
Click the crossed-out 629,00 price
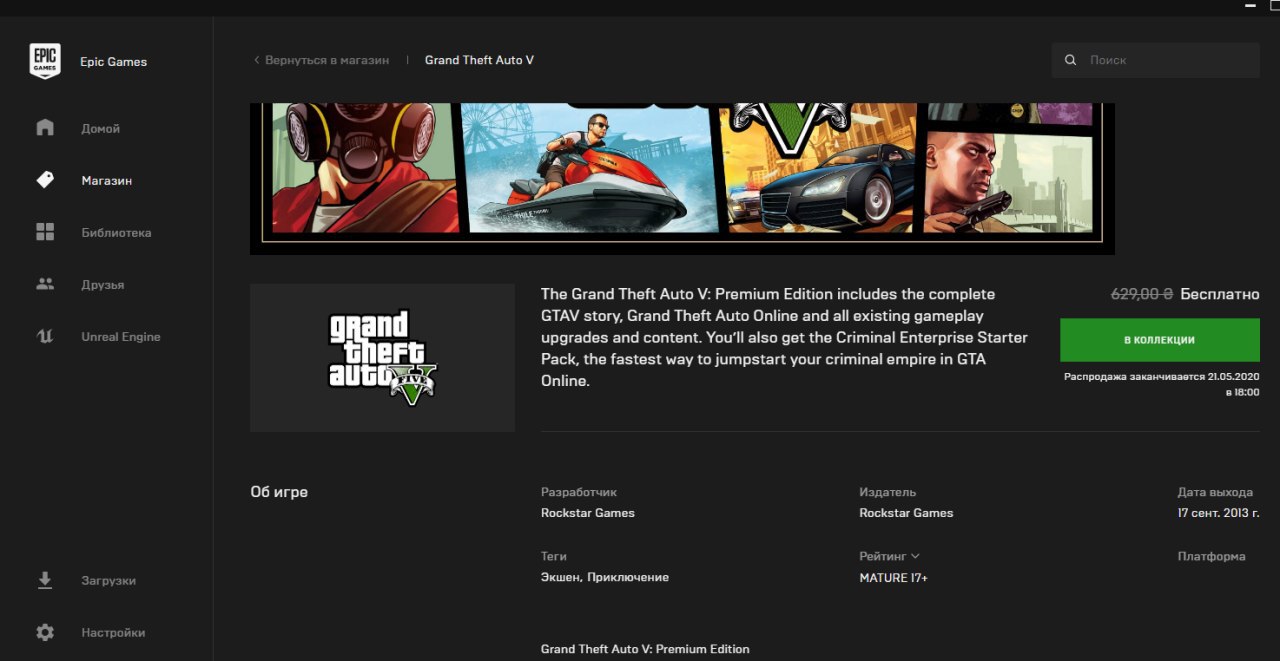tap(1142, 294)
